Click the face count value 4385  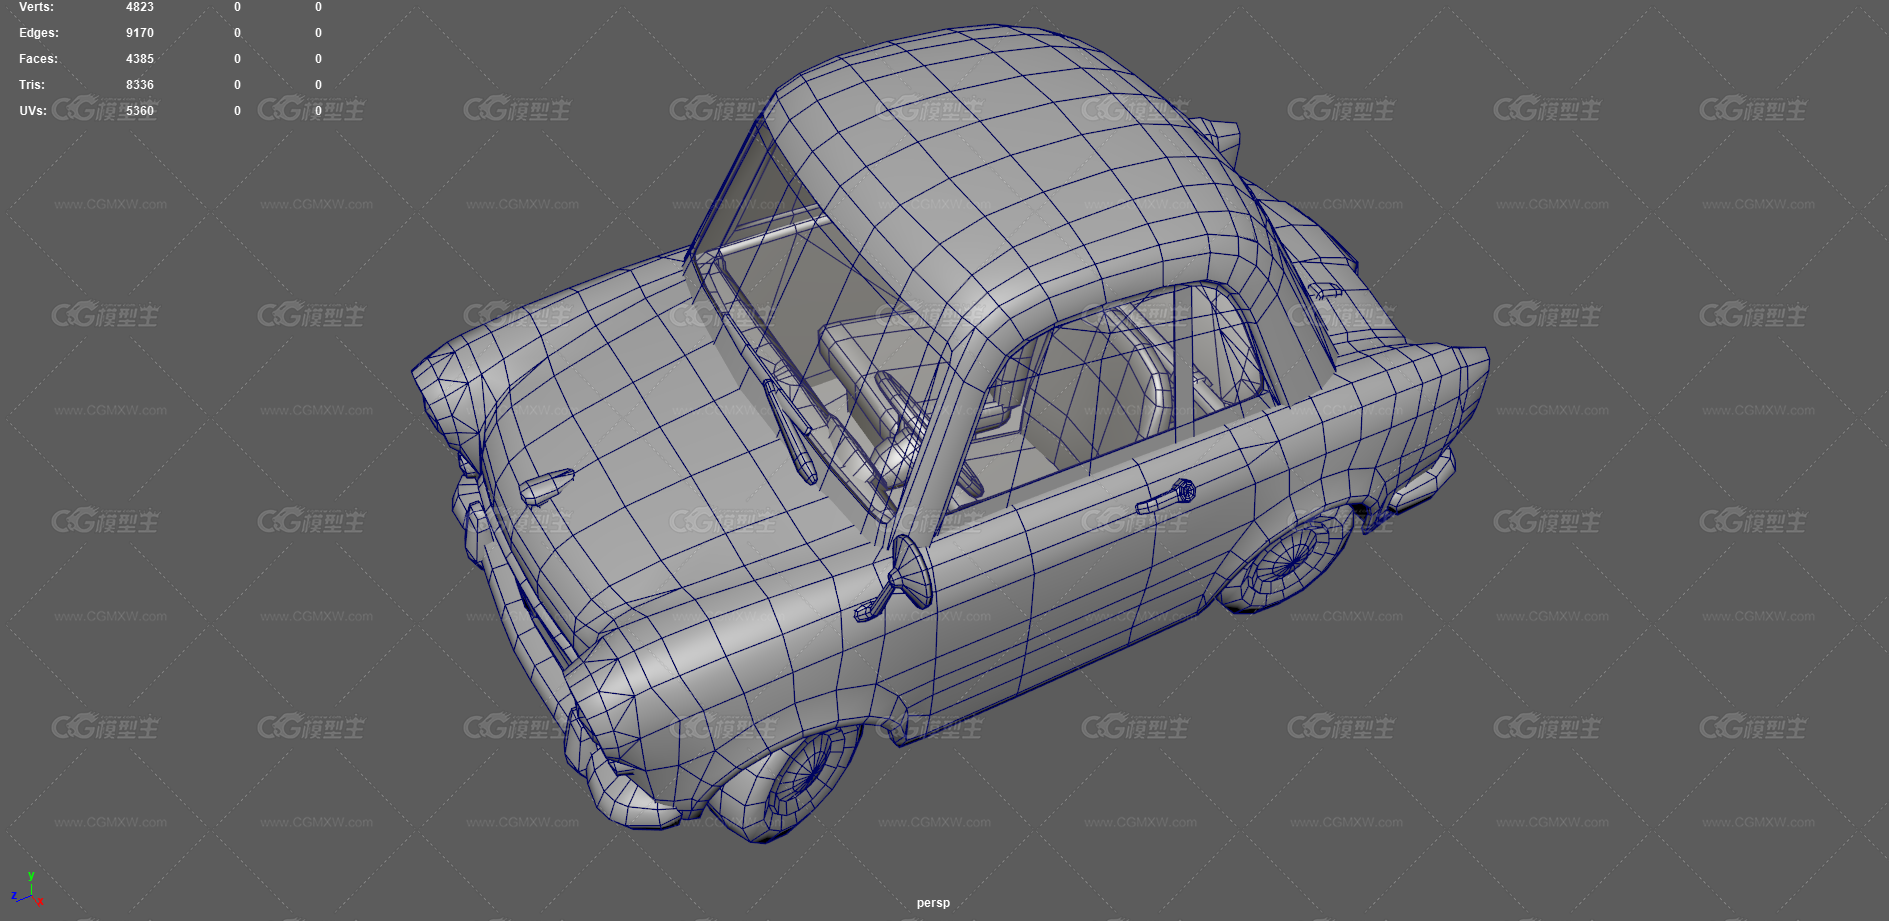pos(140,59)
